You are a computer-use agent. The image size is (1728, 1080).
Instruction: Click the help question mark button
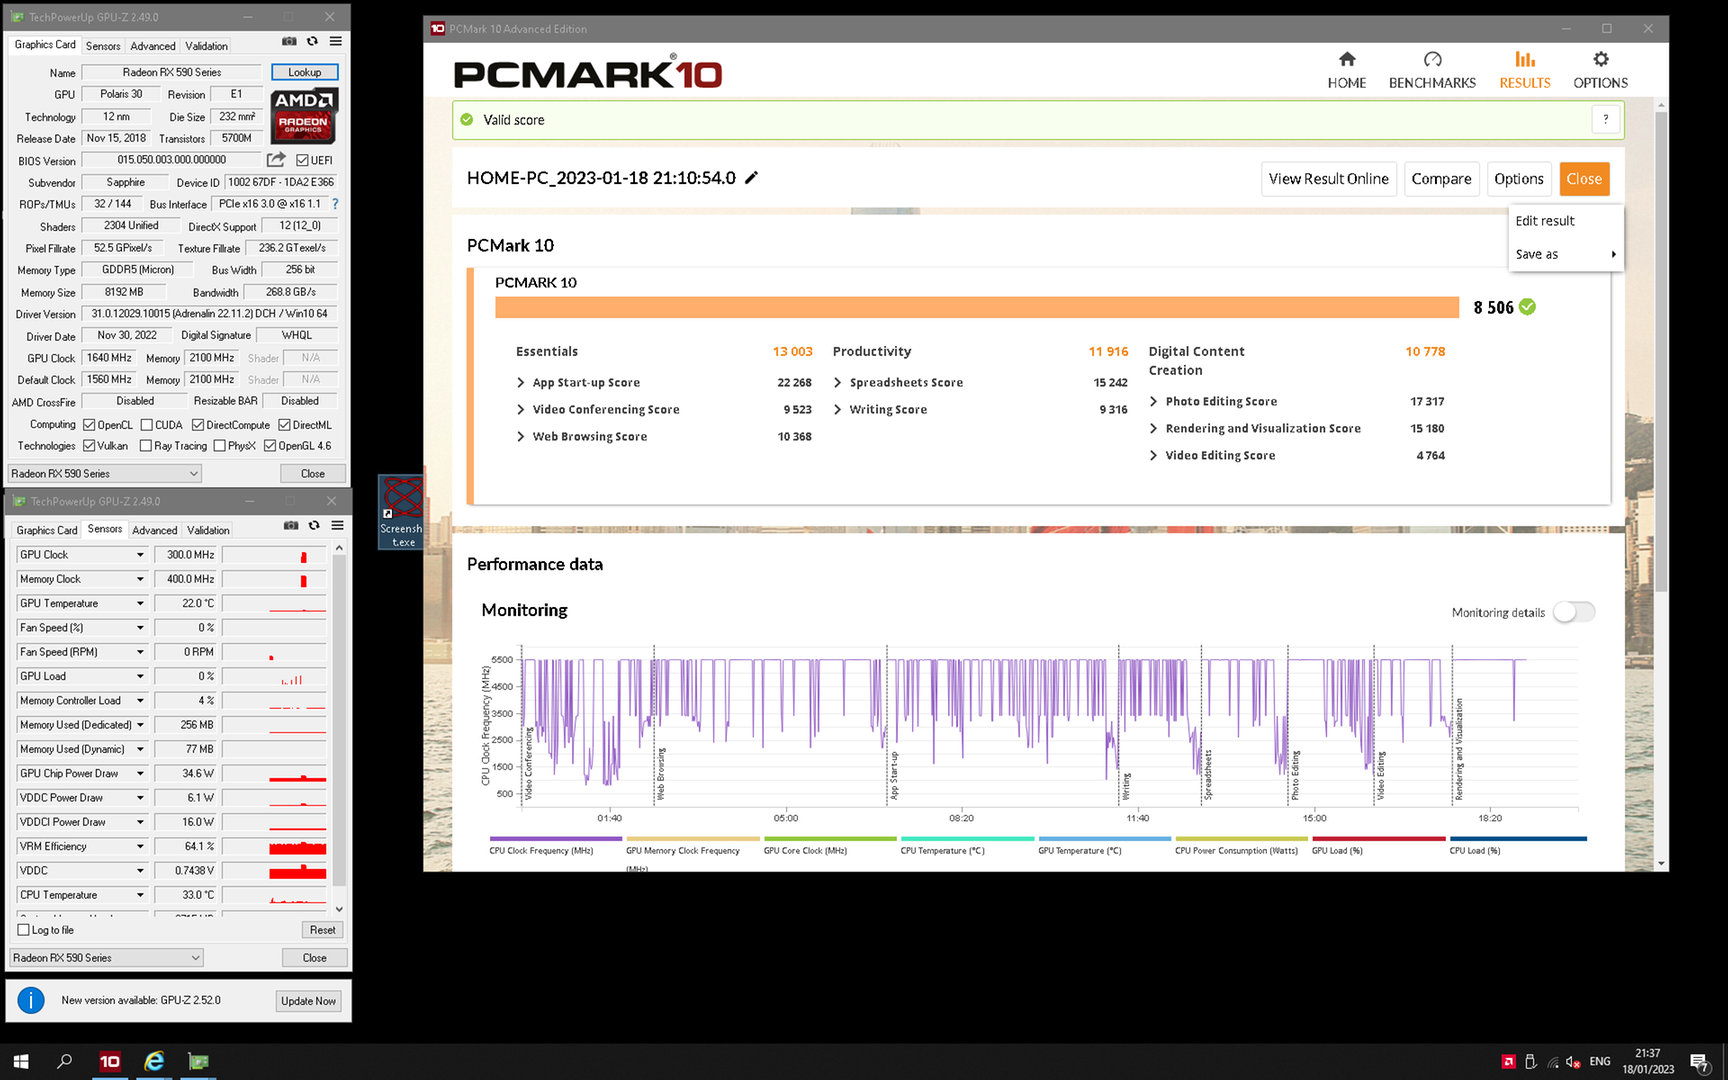[1606, 120]
